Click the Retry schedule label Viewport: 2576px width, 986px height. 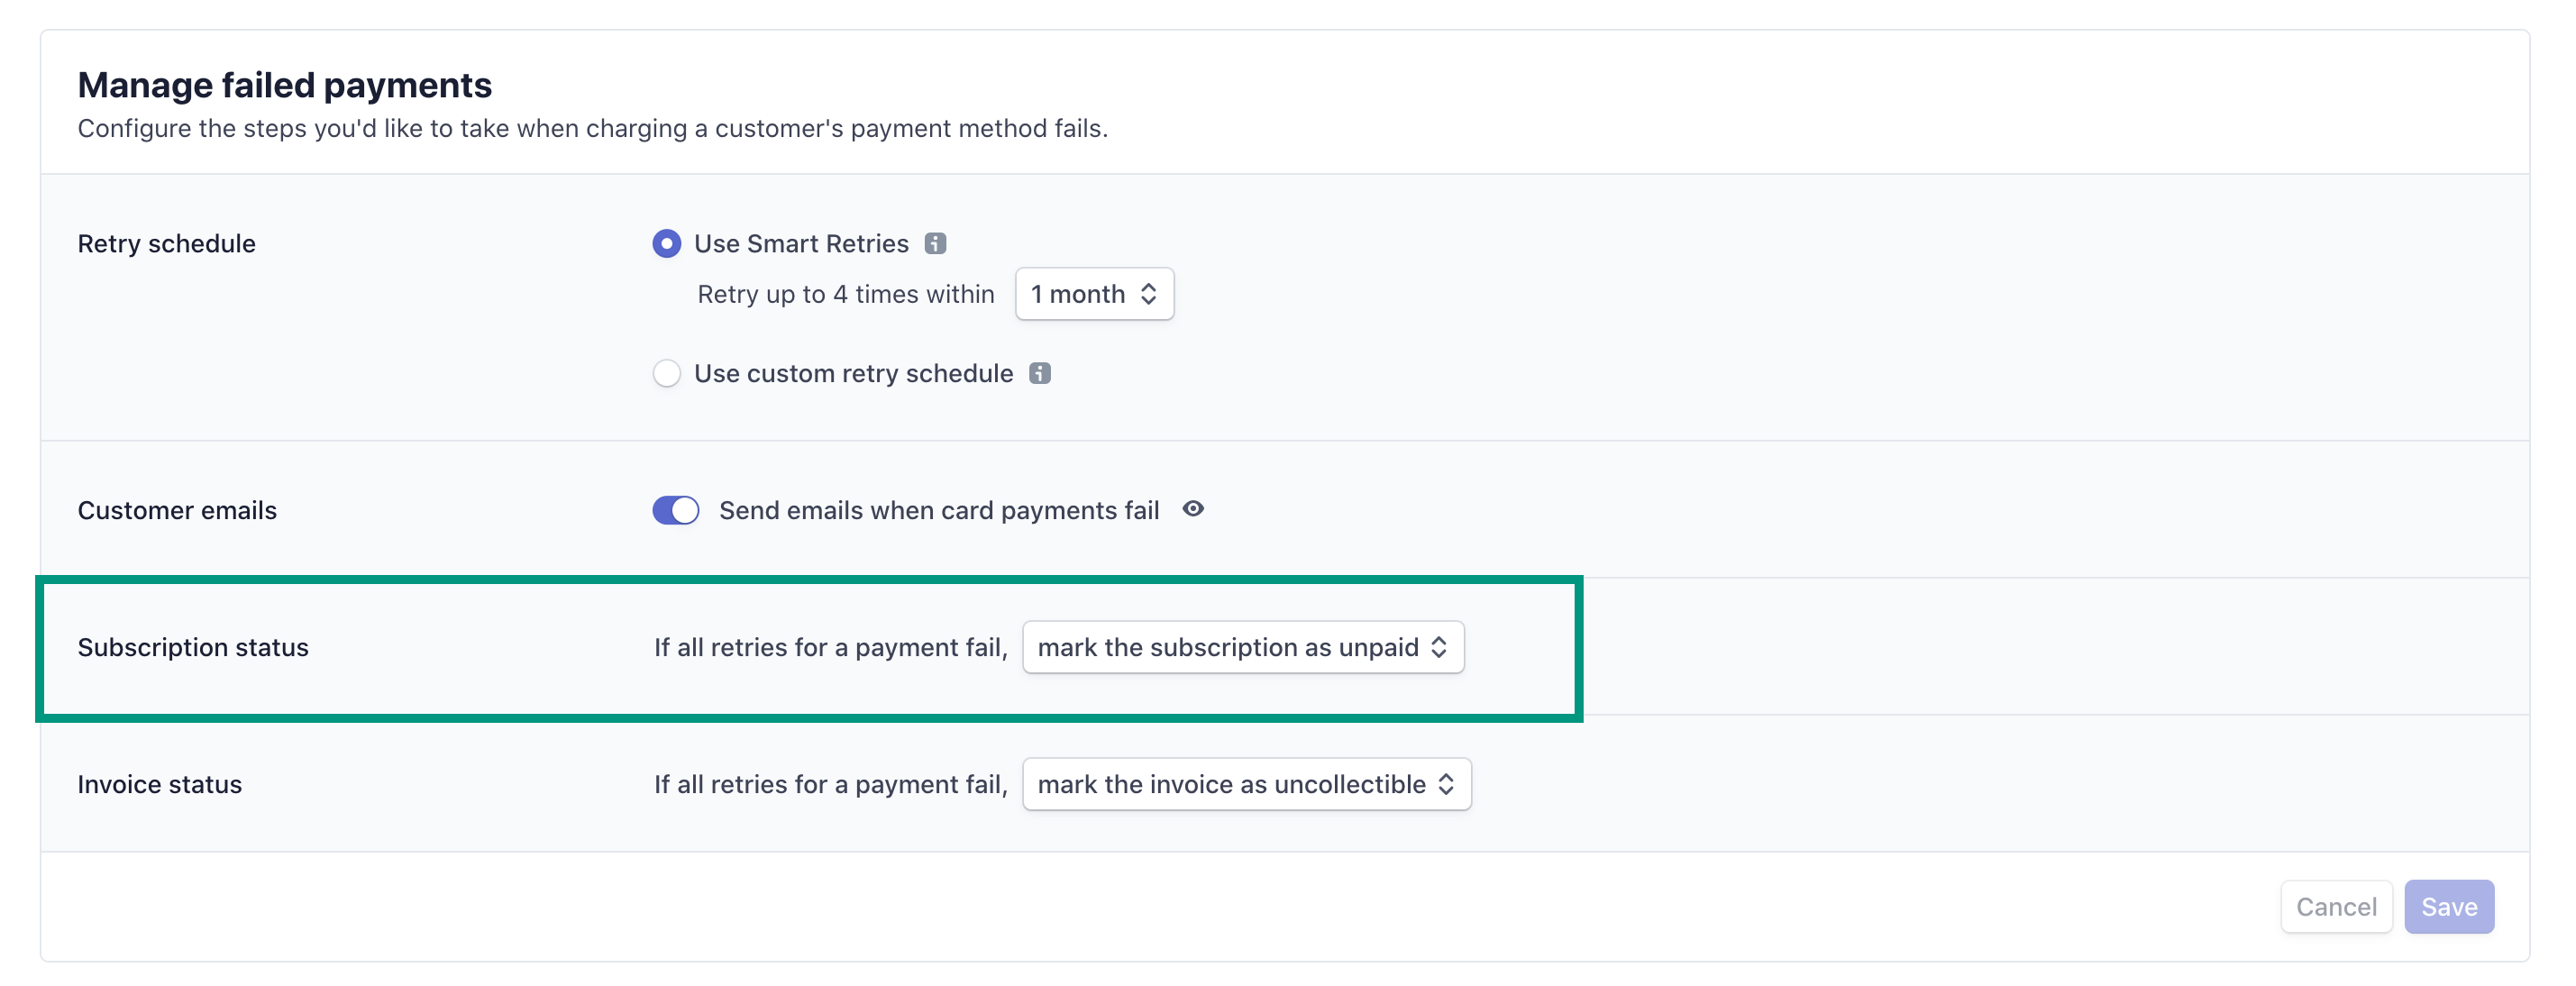[x=167, y=243]
